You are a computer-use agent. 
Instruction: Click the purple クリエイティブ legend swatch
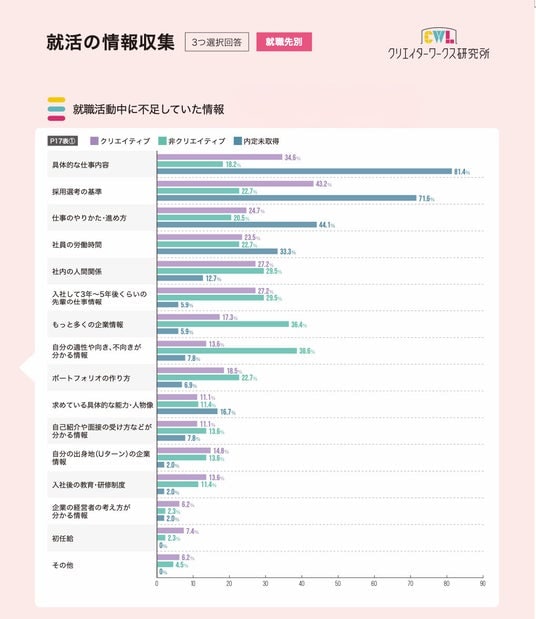[x=94, y=141]
